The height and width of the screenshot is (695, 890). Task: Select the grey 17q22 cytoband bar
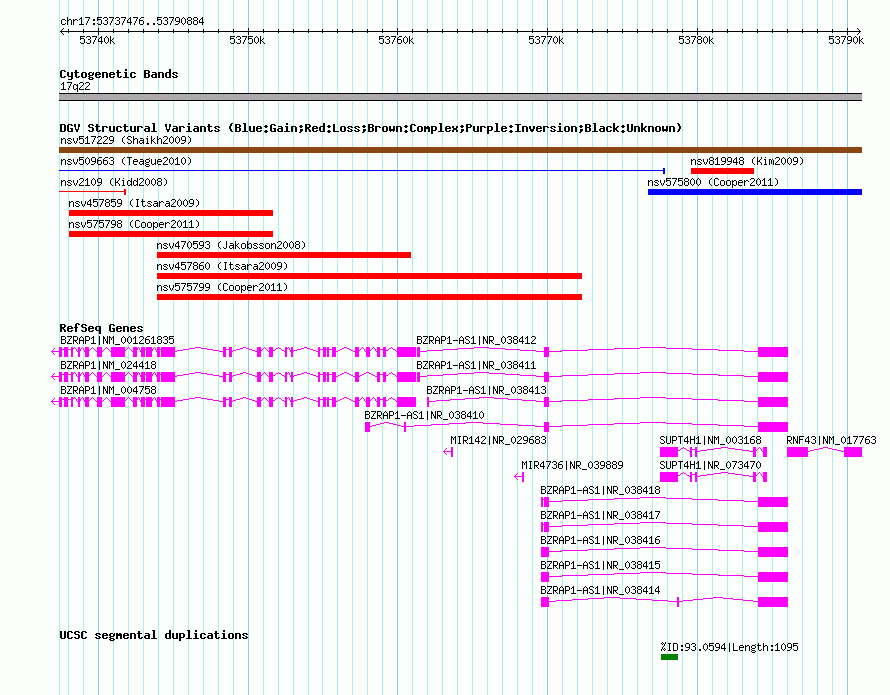tap(460, 97)
